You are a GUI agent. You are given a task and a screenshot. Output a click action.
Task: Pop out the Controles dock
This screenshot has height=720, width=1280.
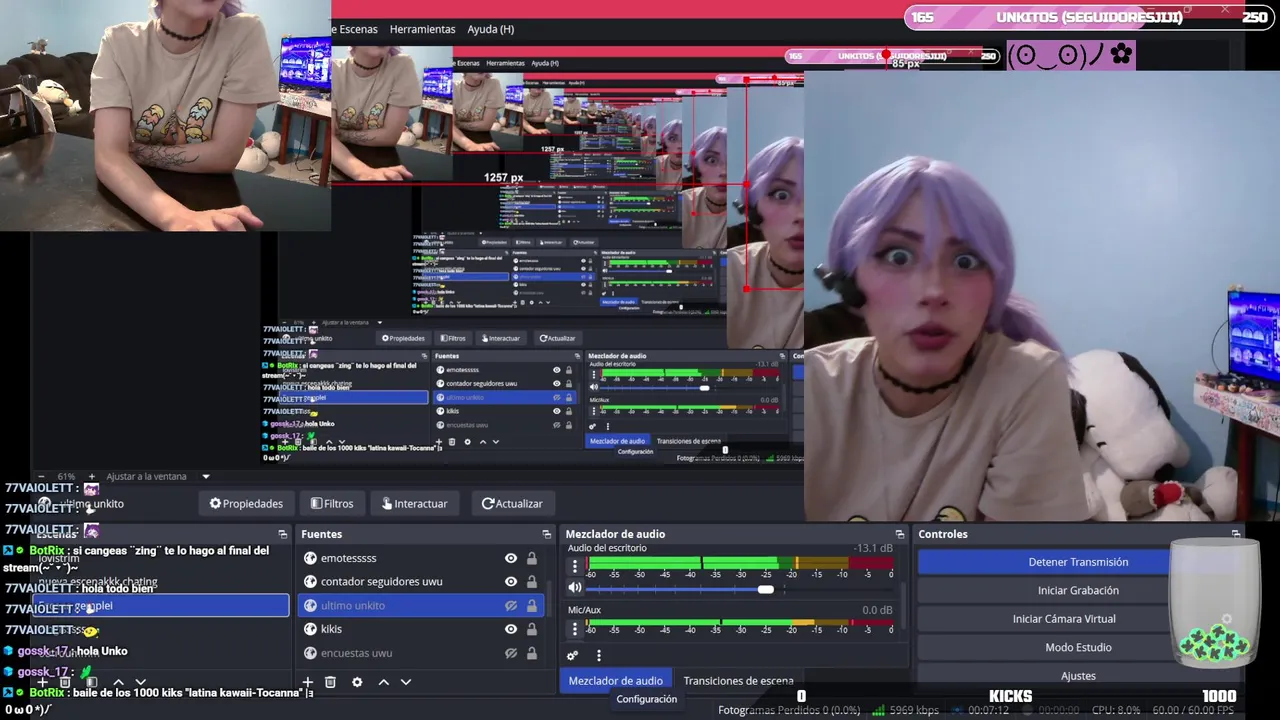pyautogui.click(x=1235, y=534)
